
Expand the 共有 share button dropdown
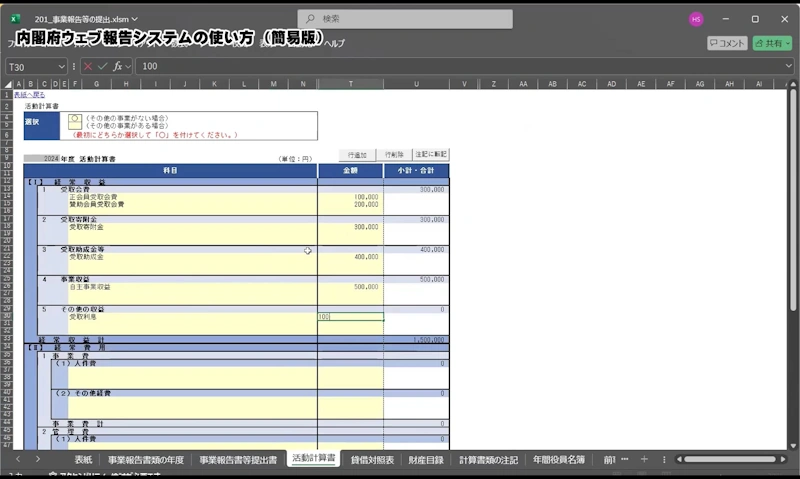[788, 43]
